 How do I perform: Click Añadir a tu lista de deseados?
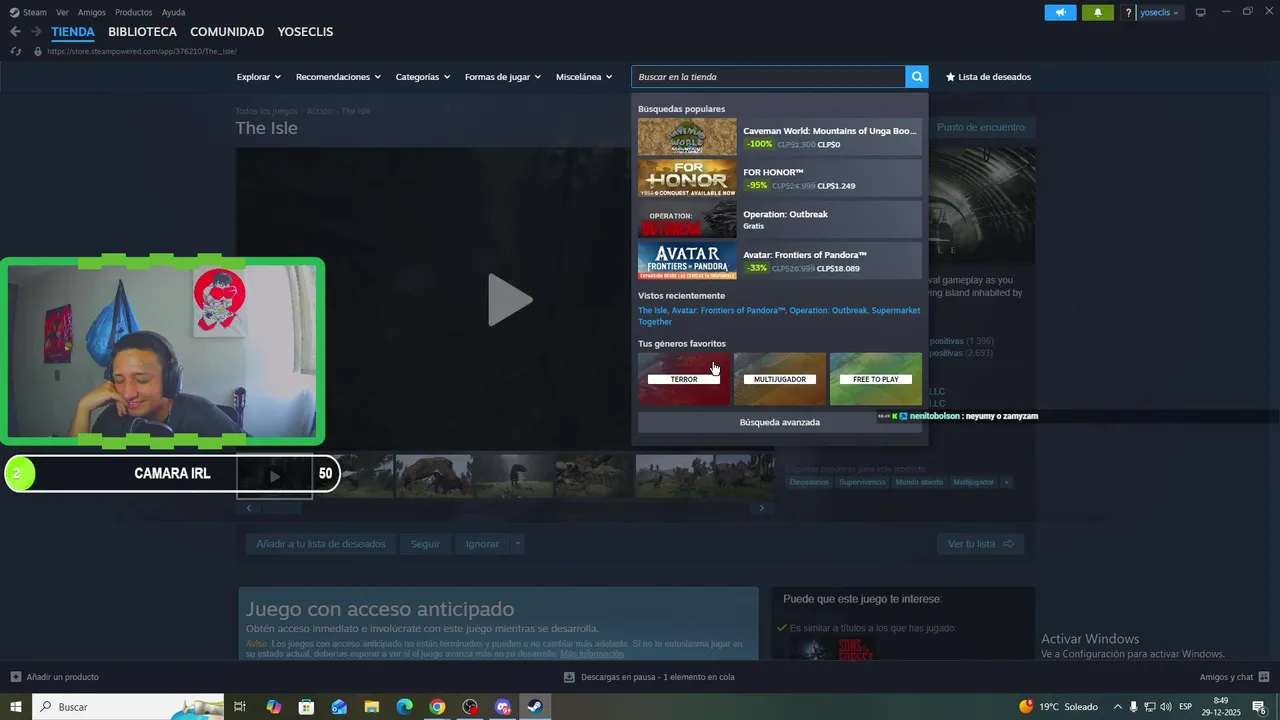tap(320, 544)
